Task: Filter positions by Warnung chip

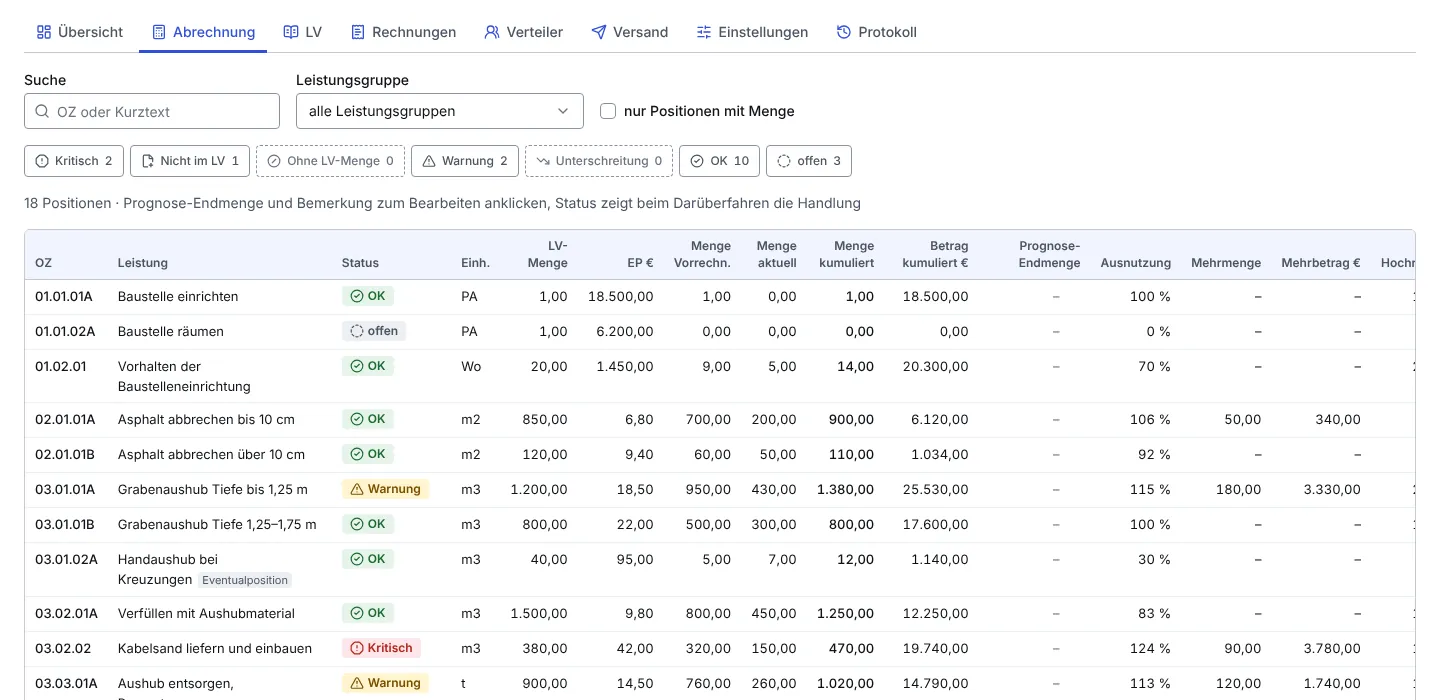Action: click(465, 161)
